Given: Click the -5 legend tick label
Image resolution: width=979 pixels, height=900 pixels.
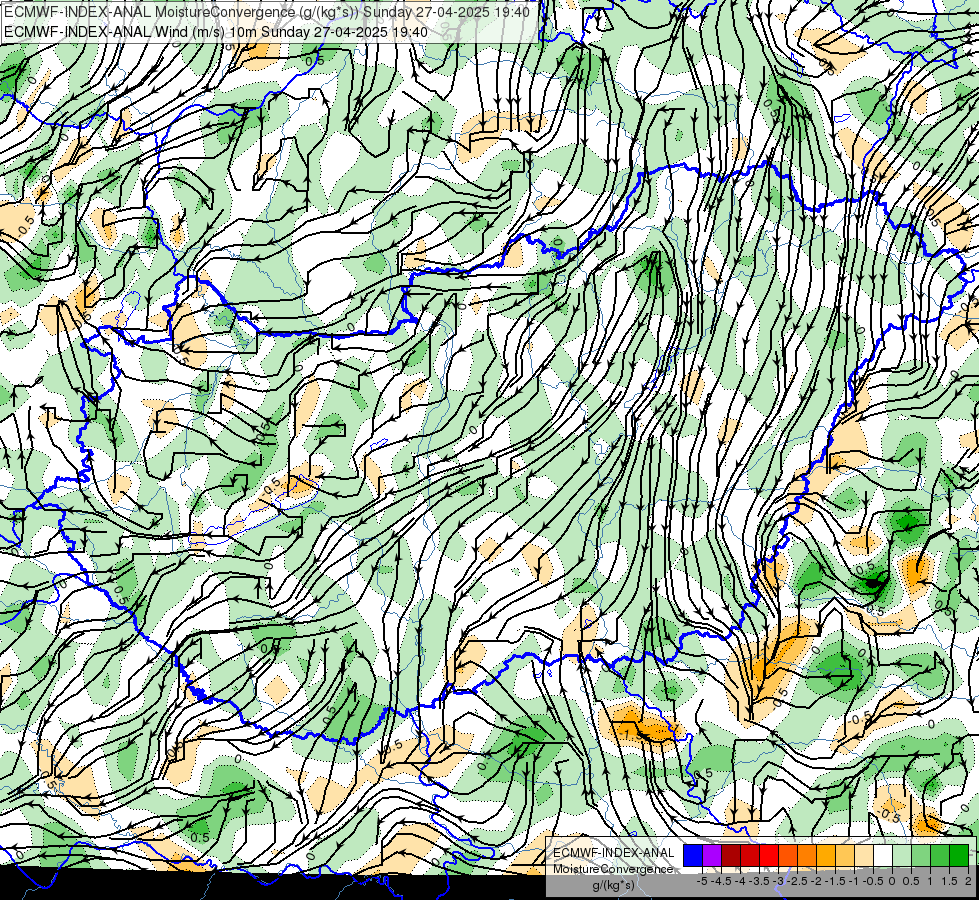Looking at the screenshot, I should (702, 881).
